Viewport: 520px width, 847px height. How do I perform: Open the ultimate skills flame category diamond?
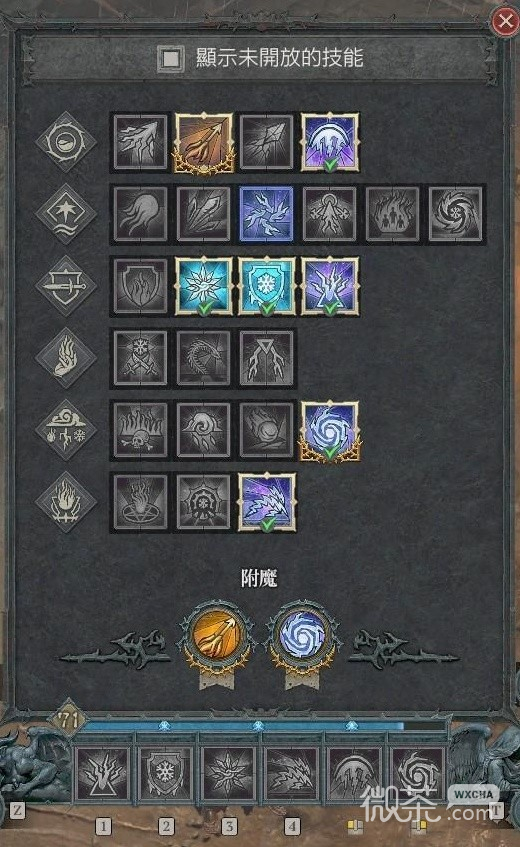click(66, 502)
